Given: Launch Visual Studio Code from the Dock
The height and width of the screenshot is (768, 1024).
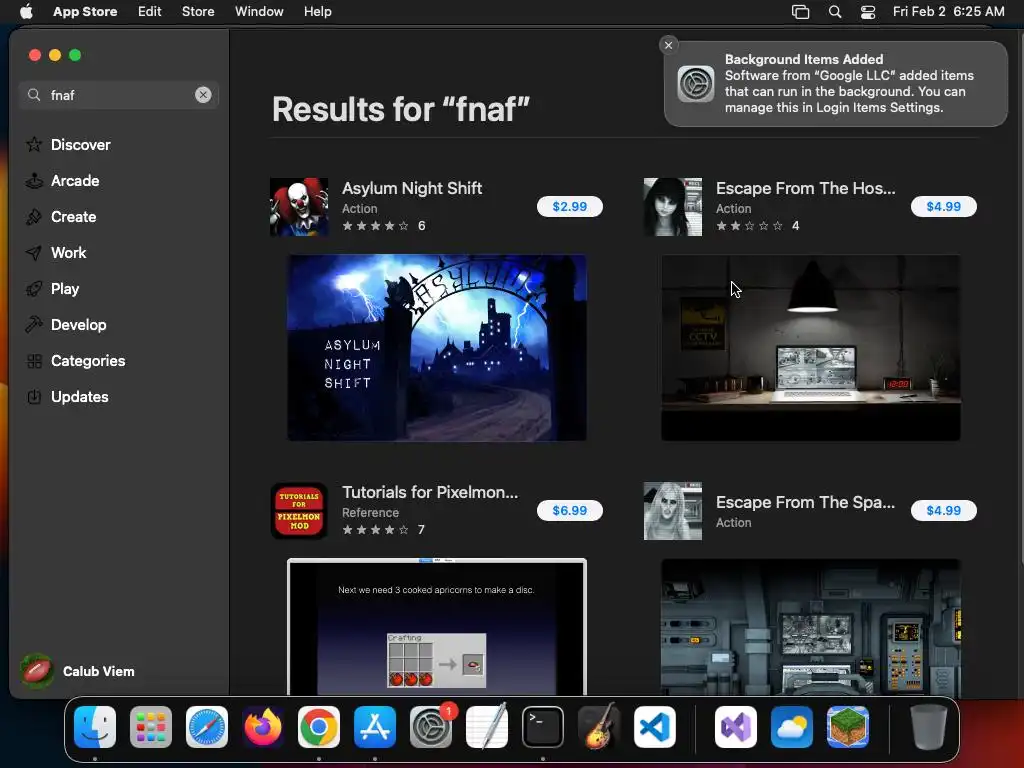Looking at the screenshot, I should coord(655,727).
